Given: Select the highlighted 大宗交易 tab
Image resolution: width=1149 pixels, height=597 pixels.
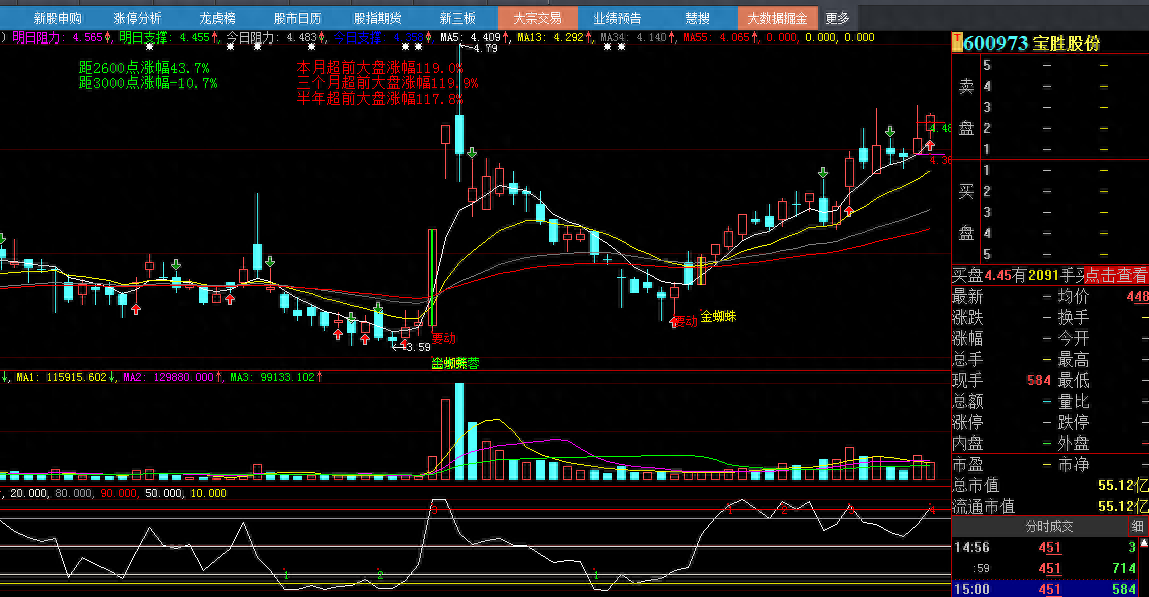Looking at the screenshot, I should 538,18.
